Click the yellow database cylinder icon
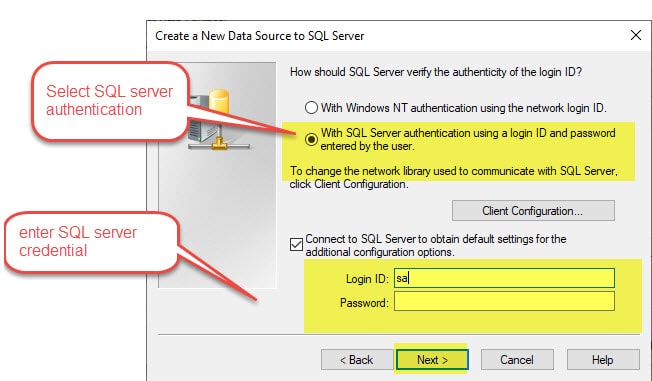Viewport: 652px width, 381px height. pos(219,101)
